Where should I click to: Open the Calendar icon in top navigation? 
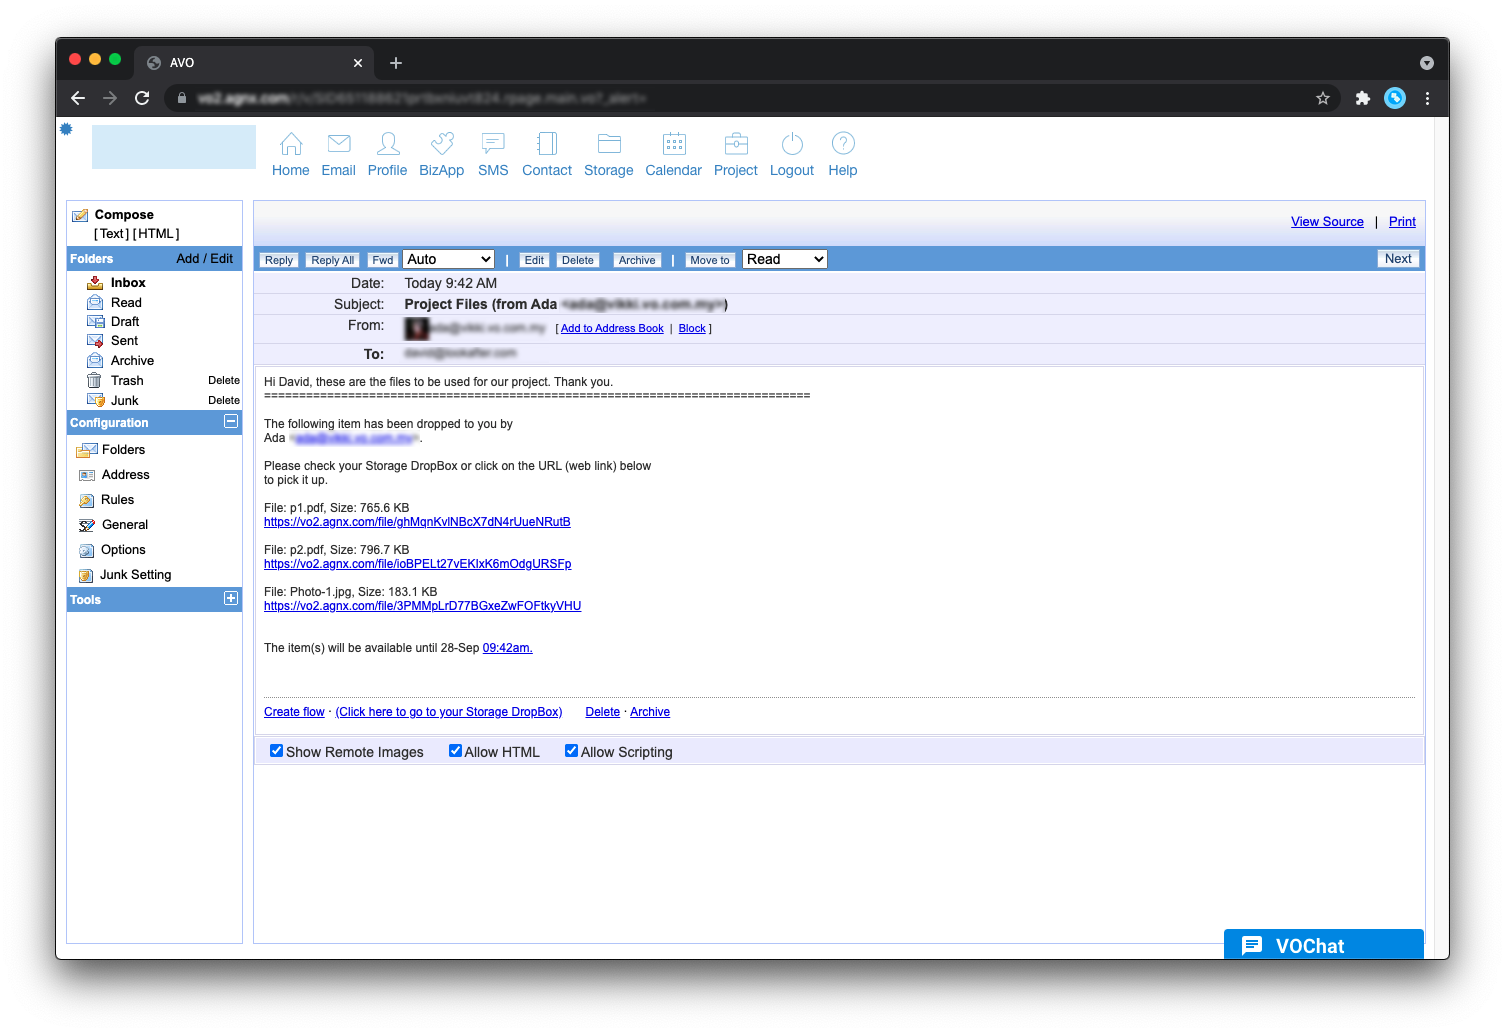click(x=673, y=144)
